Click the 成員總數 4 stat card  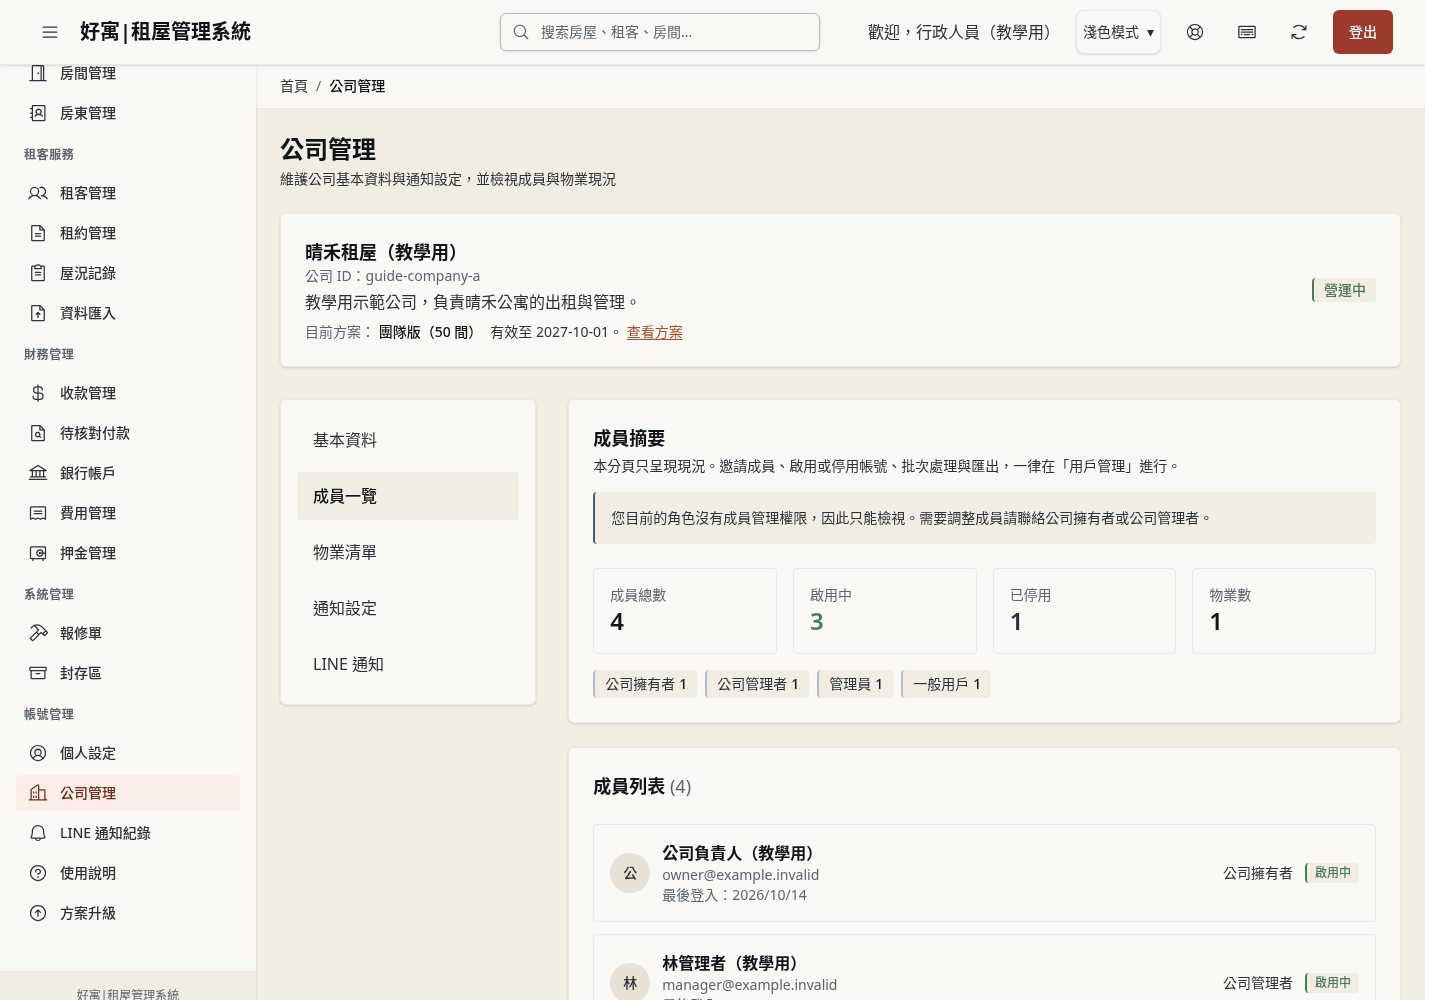click(685, 611)
